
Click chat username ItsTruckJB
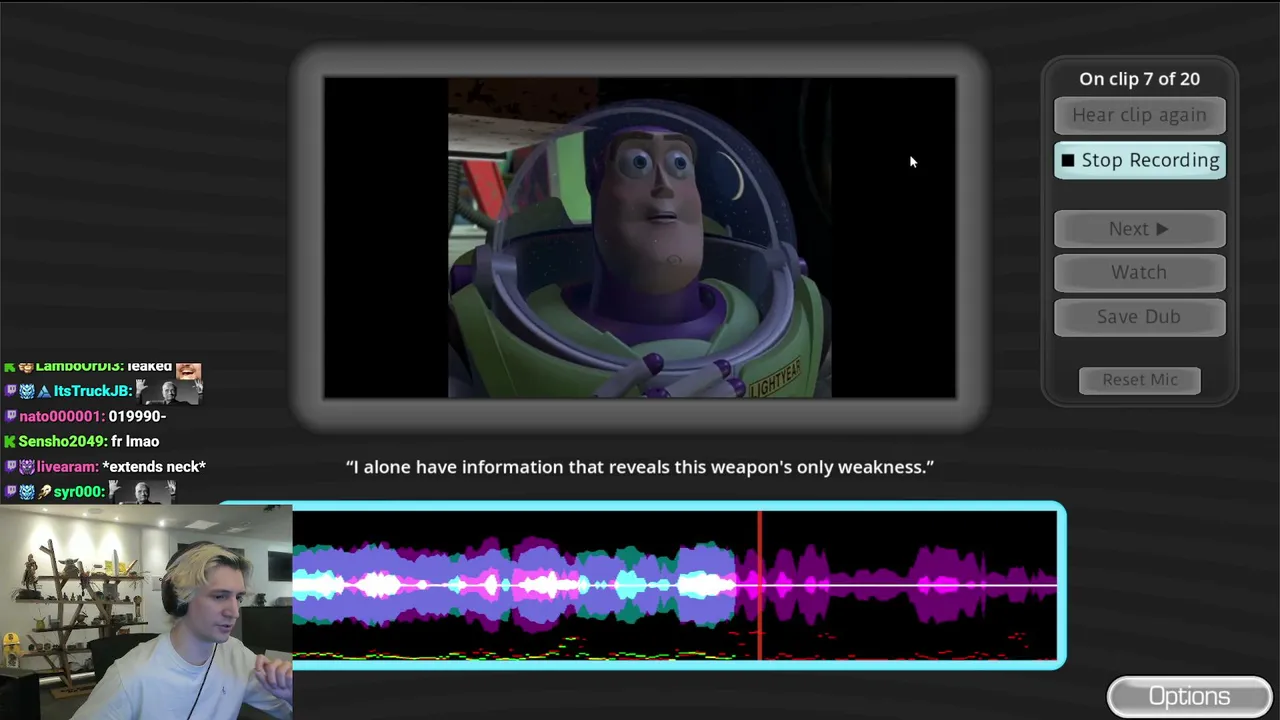point(91,391)
